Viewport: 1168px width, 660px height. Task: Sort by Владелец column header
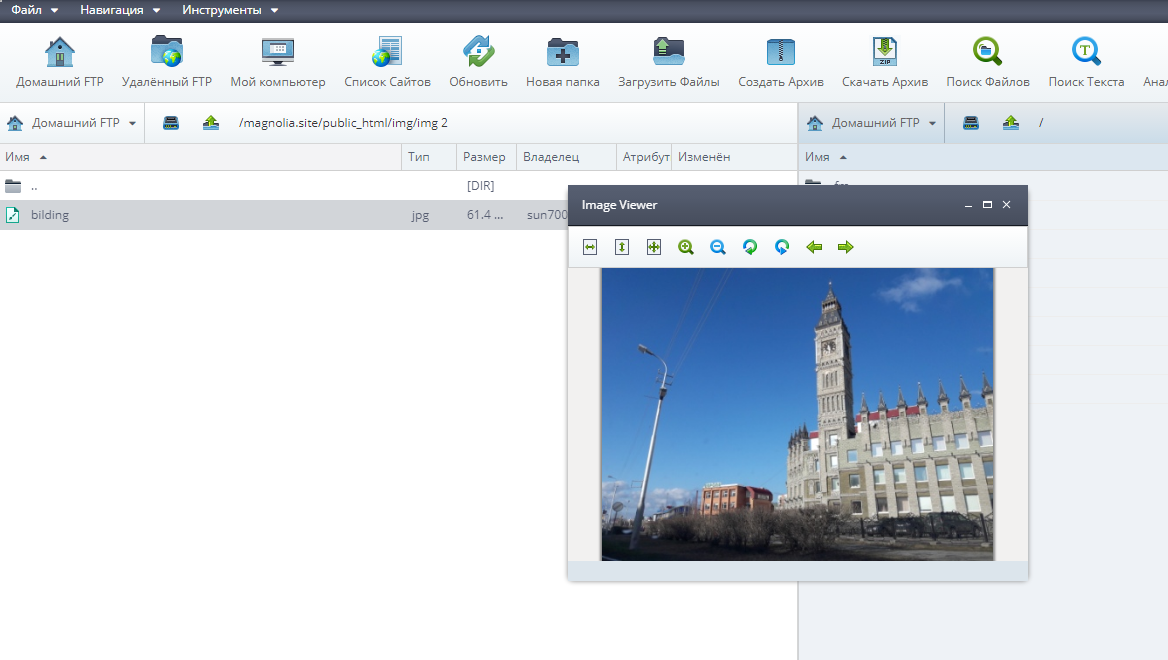[x=567, y=157]
